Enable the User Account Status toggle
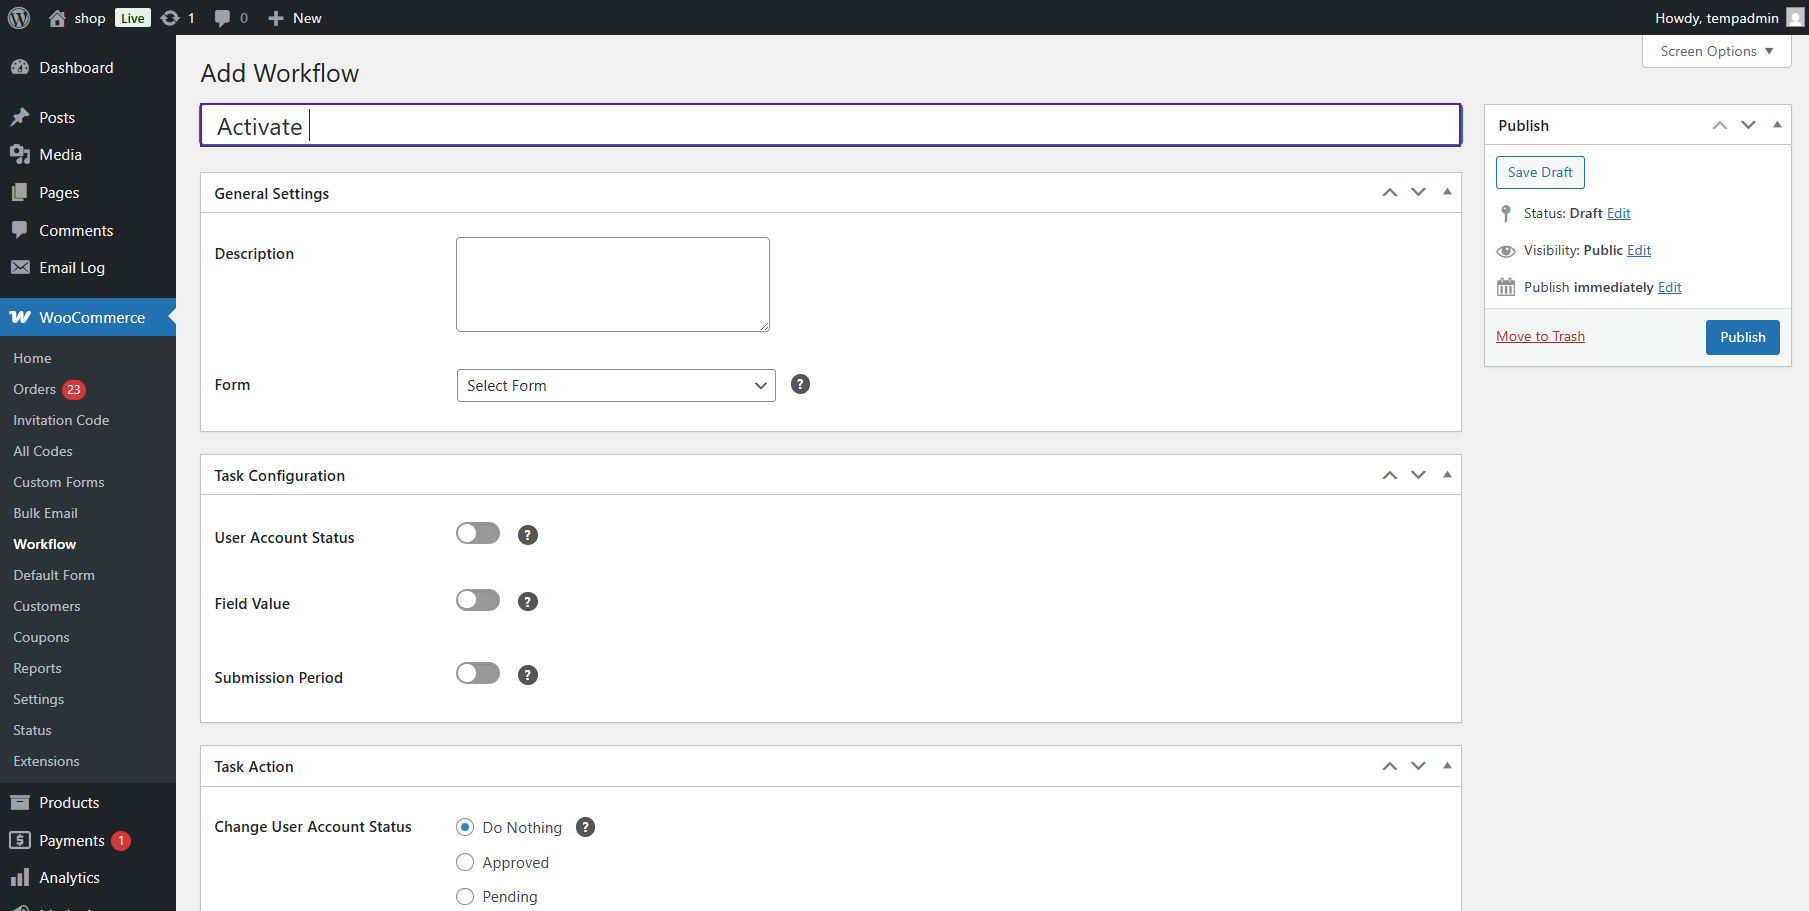This screenshot has height=911, width=1809. [x=478, y=534]
